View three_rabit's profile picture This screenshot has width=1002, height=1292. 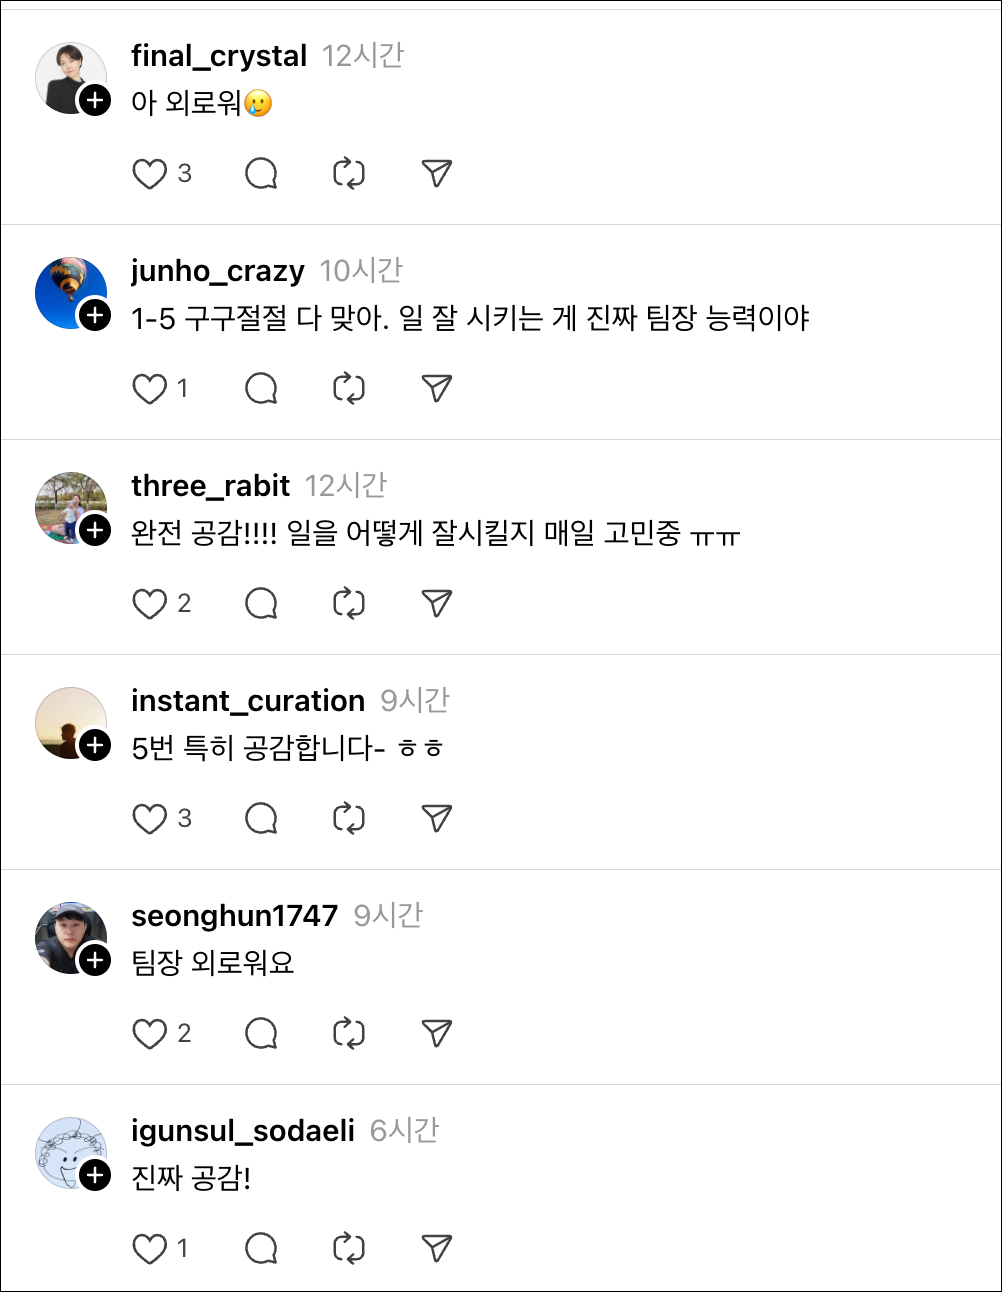71,507
